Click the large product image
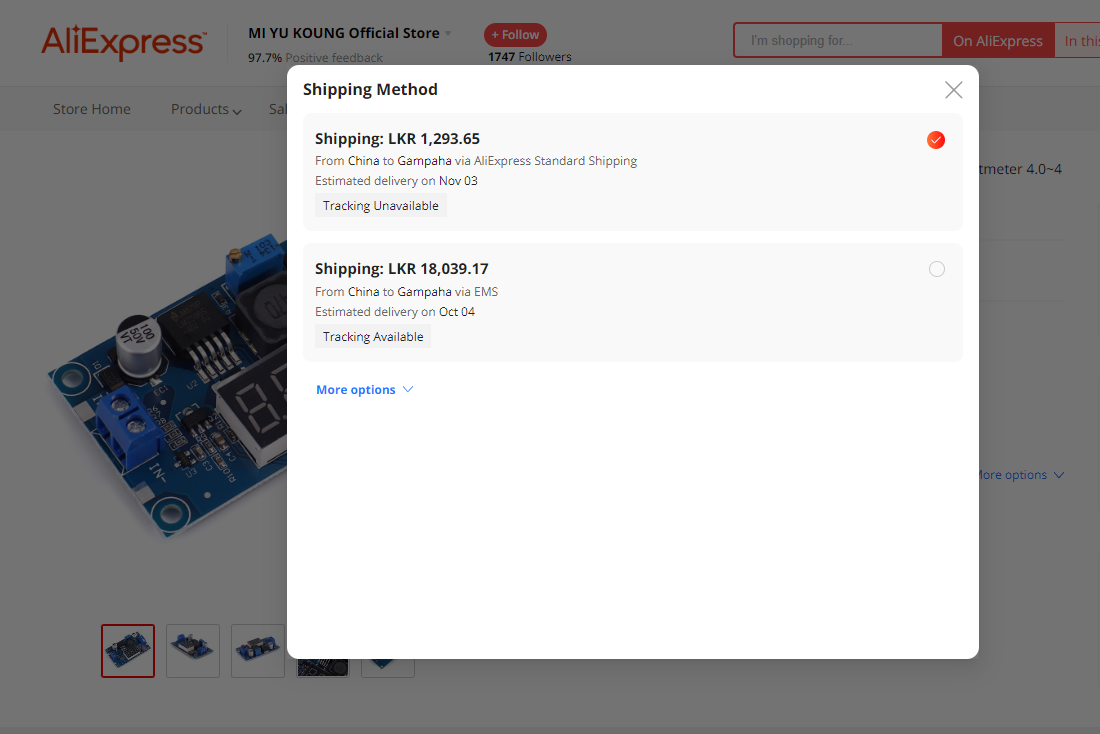This screenshot has width=1100, height=734. (168, 388)
